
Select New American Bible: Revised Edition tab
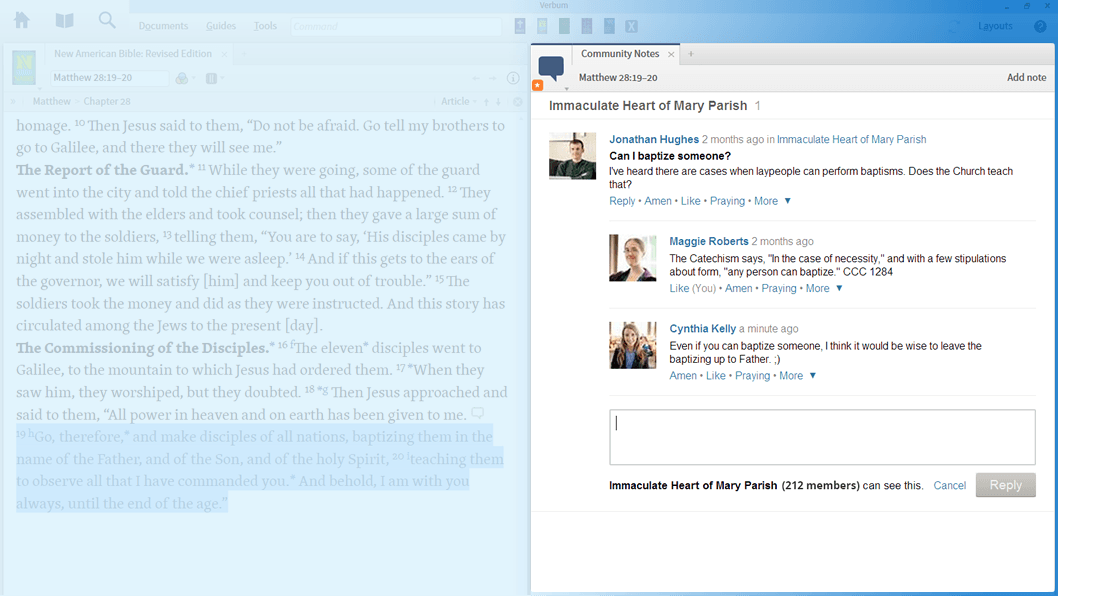click(x=133, y=54)
